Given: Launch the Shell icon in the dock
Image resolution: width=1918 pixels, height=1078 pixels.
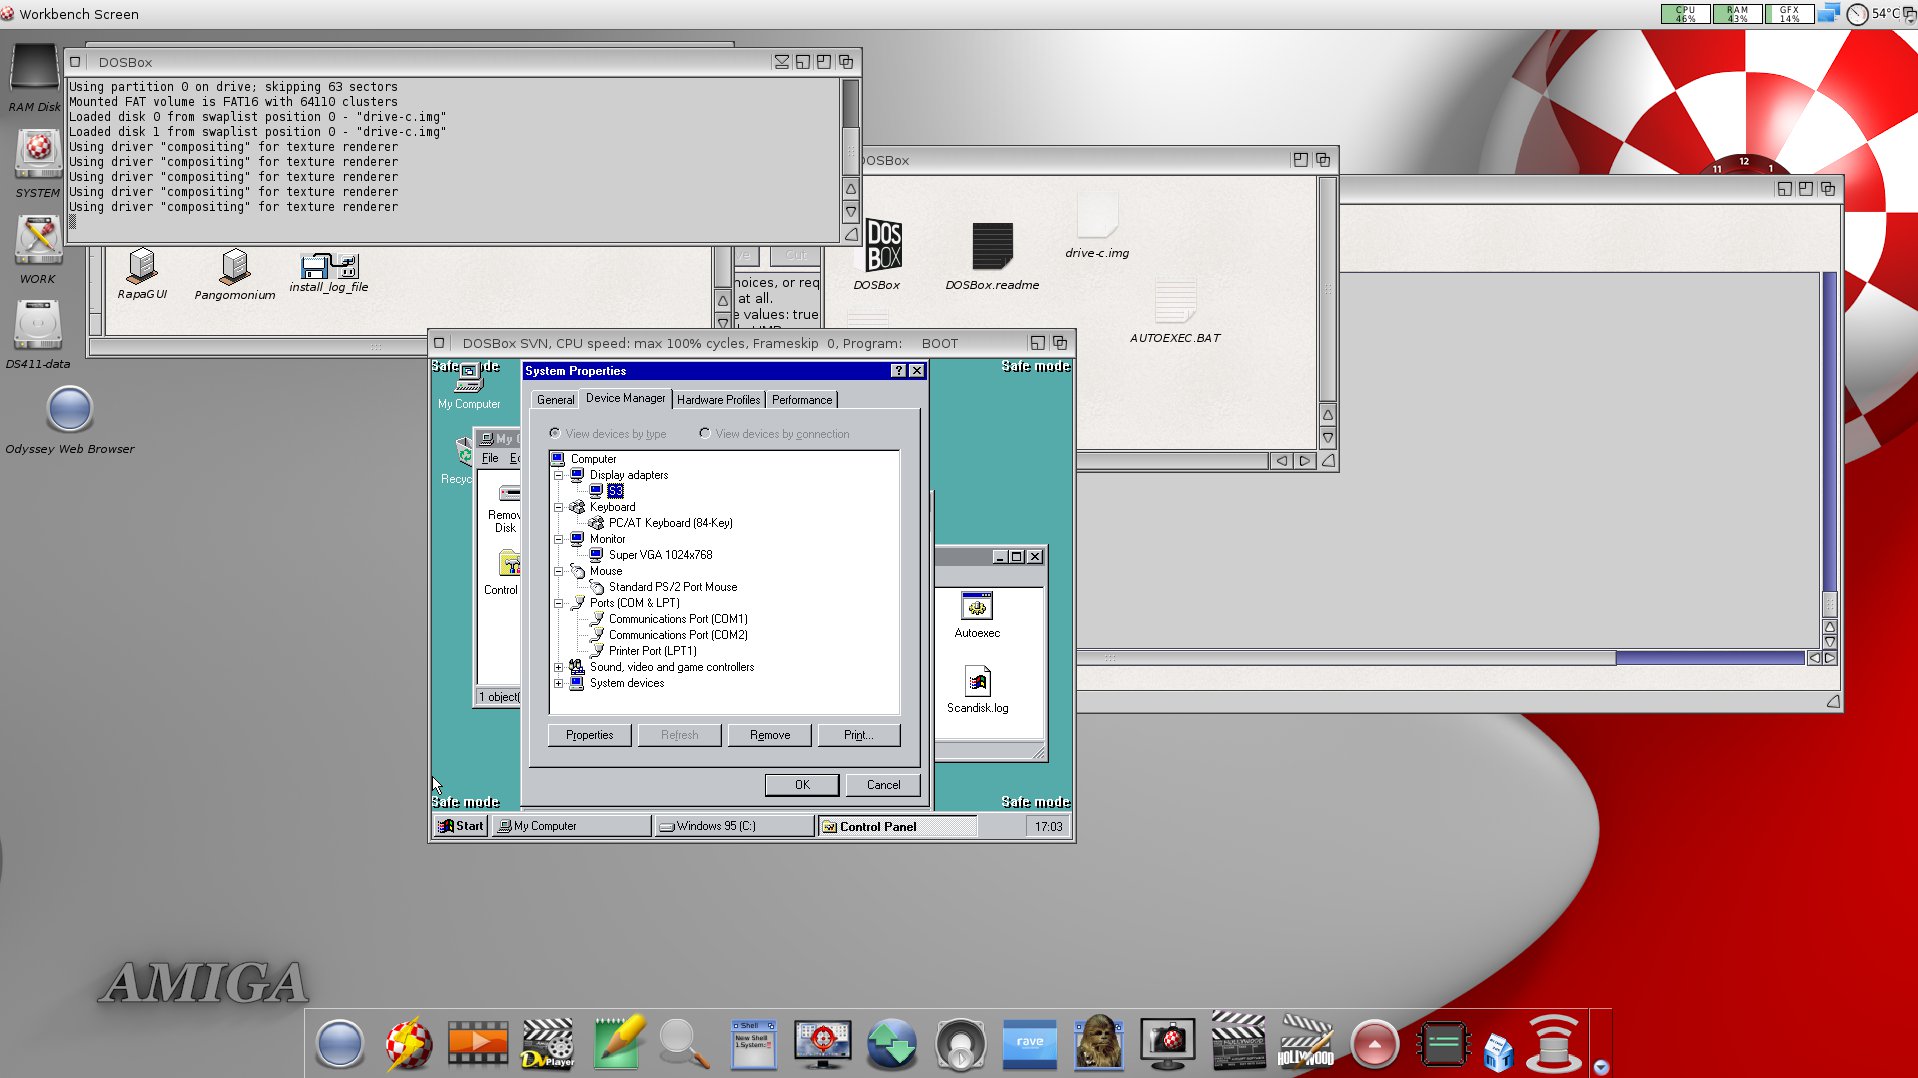Looking at the screenshot, I should pos(753,1043).
